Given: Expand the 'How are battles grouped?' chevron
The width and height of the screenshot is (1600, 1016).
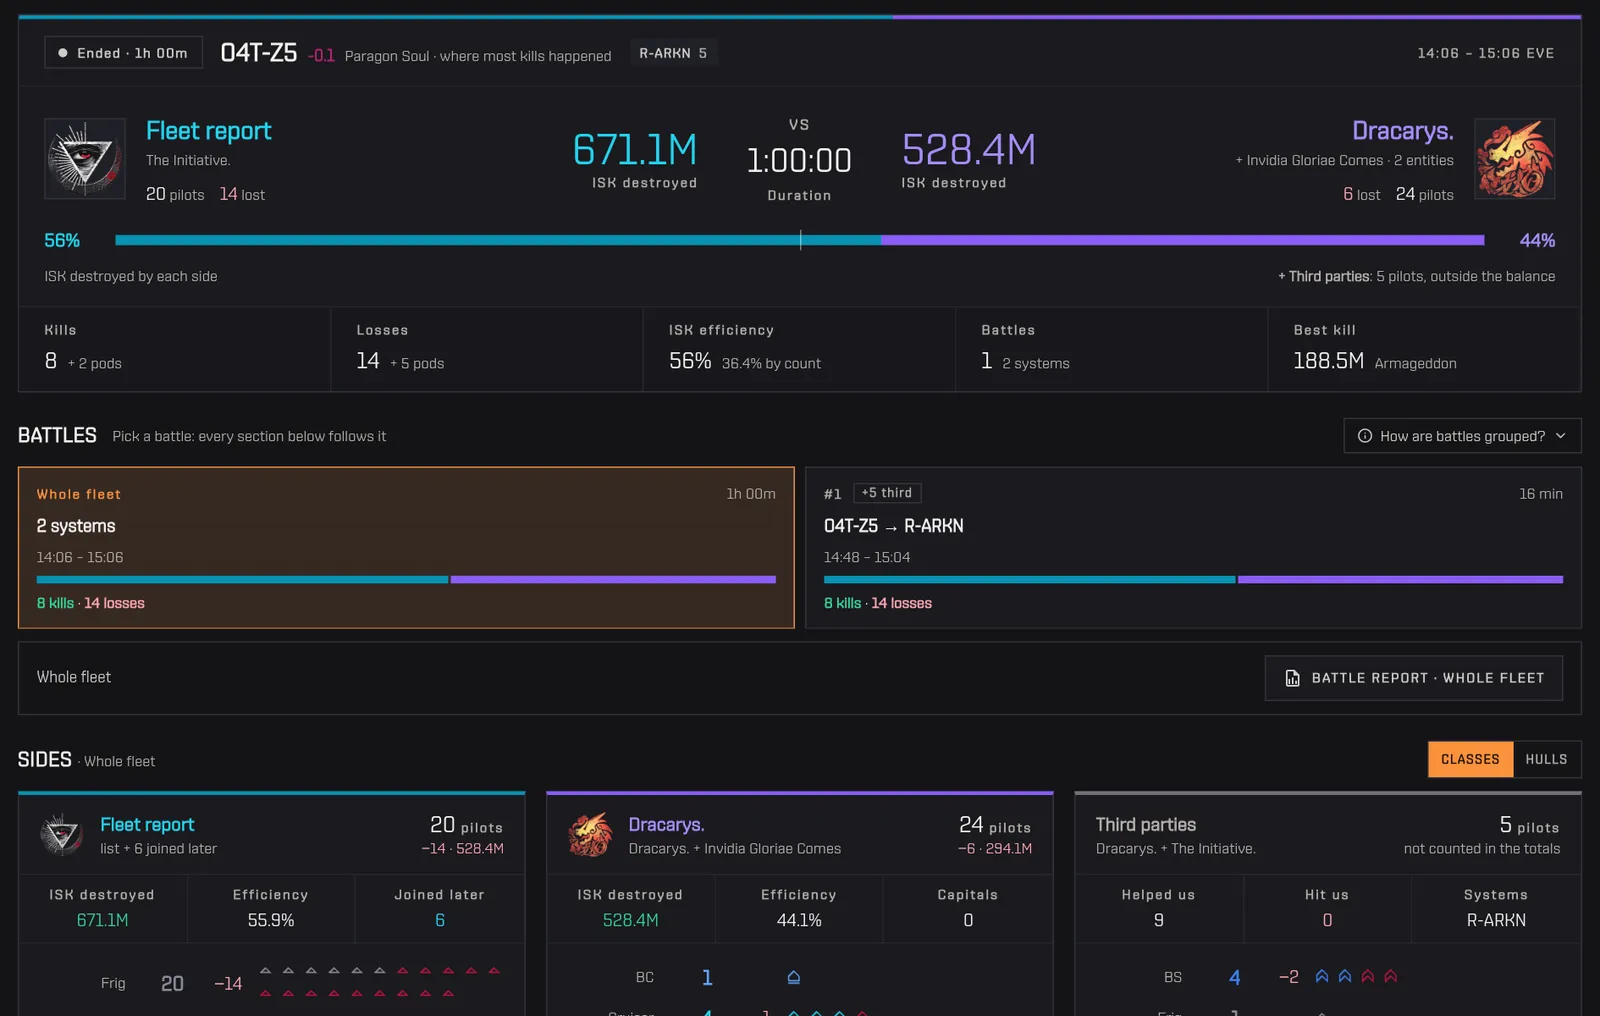Looking at the screenshot, I should 1560,436.
